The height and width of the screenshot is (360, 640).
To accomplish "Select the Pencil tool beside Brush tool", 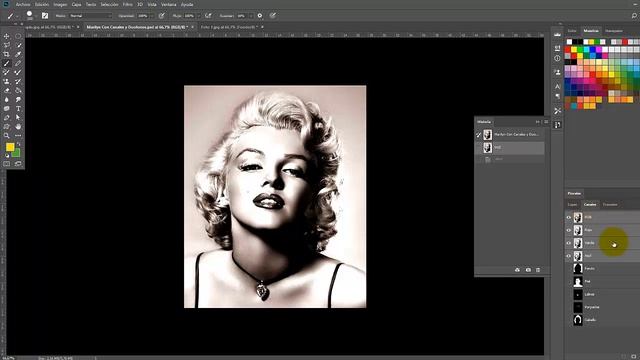I will click(18, 63).
